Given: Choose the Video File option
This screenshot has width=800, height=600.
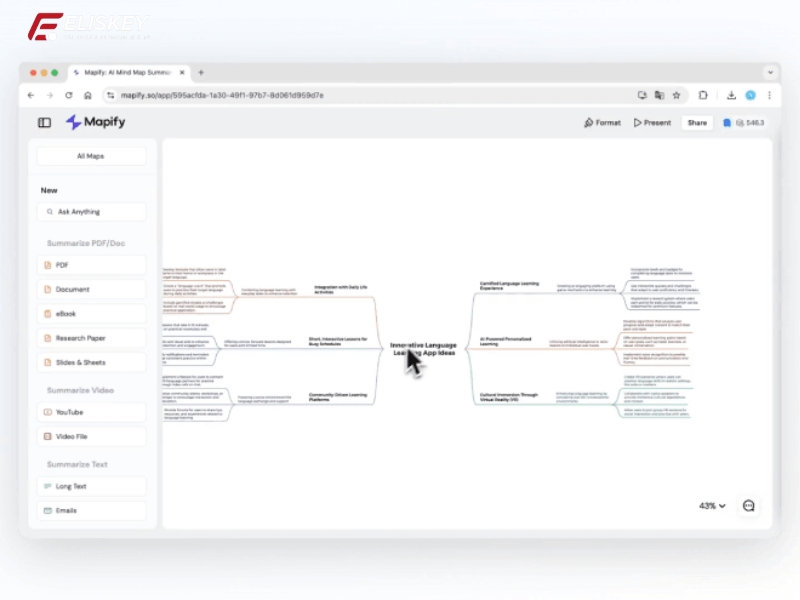Looking at the screenshot, I should point(91,436).
